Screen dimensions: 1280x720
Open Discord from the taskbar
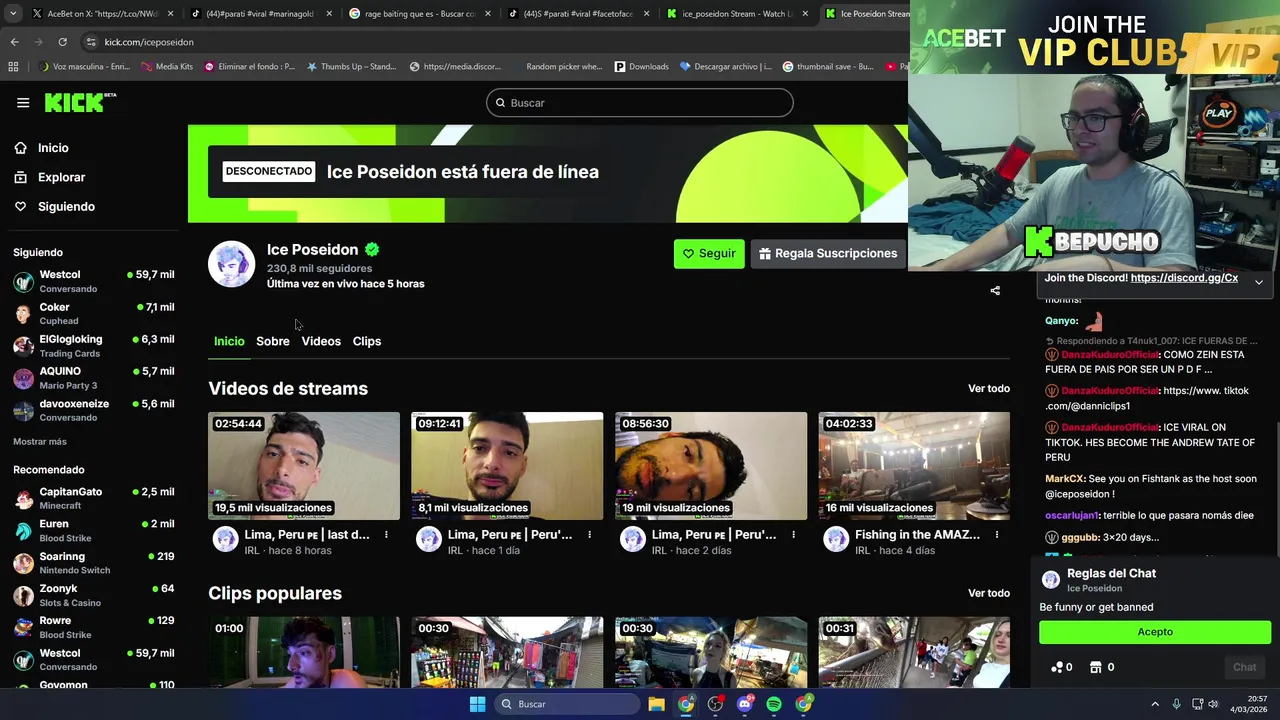[x=744, y=704]
